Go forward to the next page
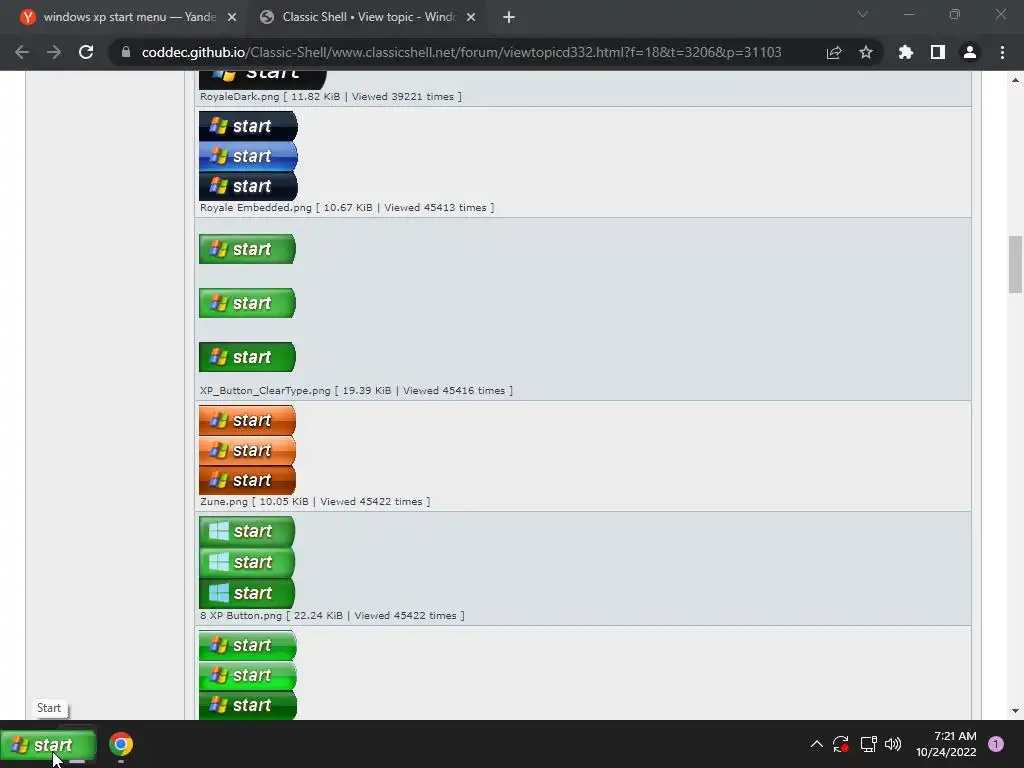 pyautogui.click(x=54, y=52)
